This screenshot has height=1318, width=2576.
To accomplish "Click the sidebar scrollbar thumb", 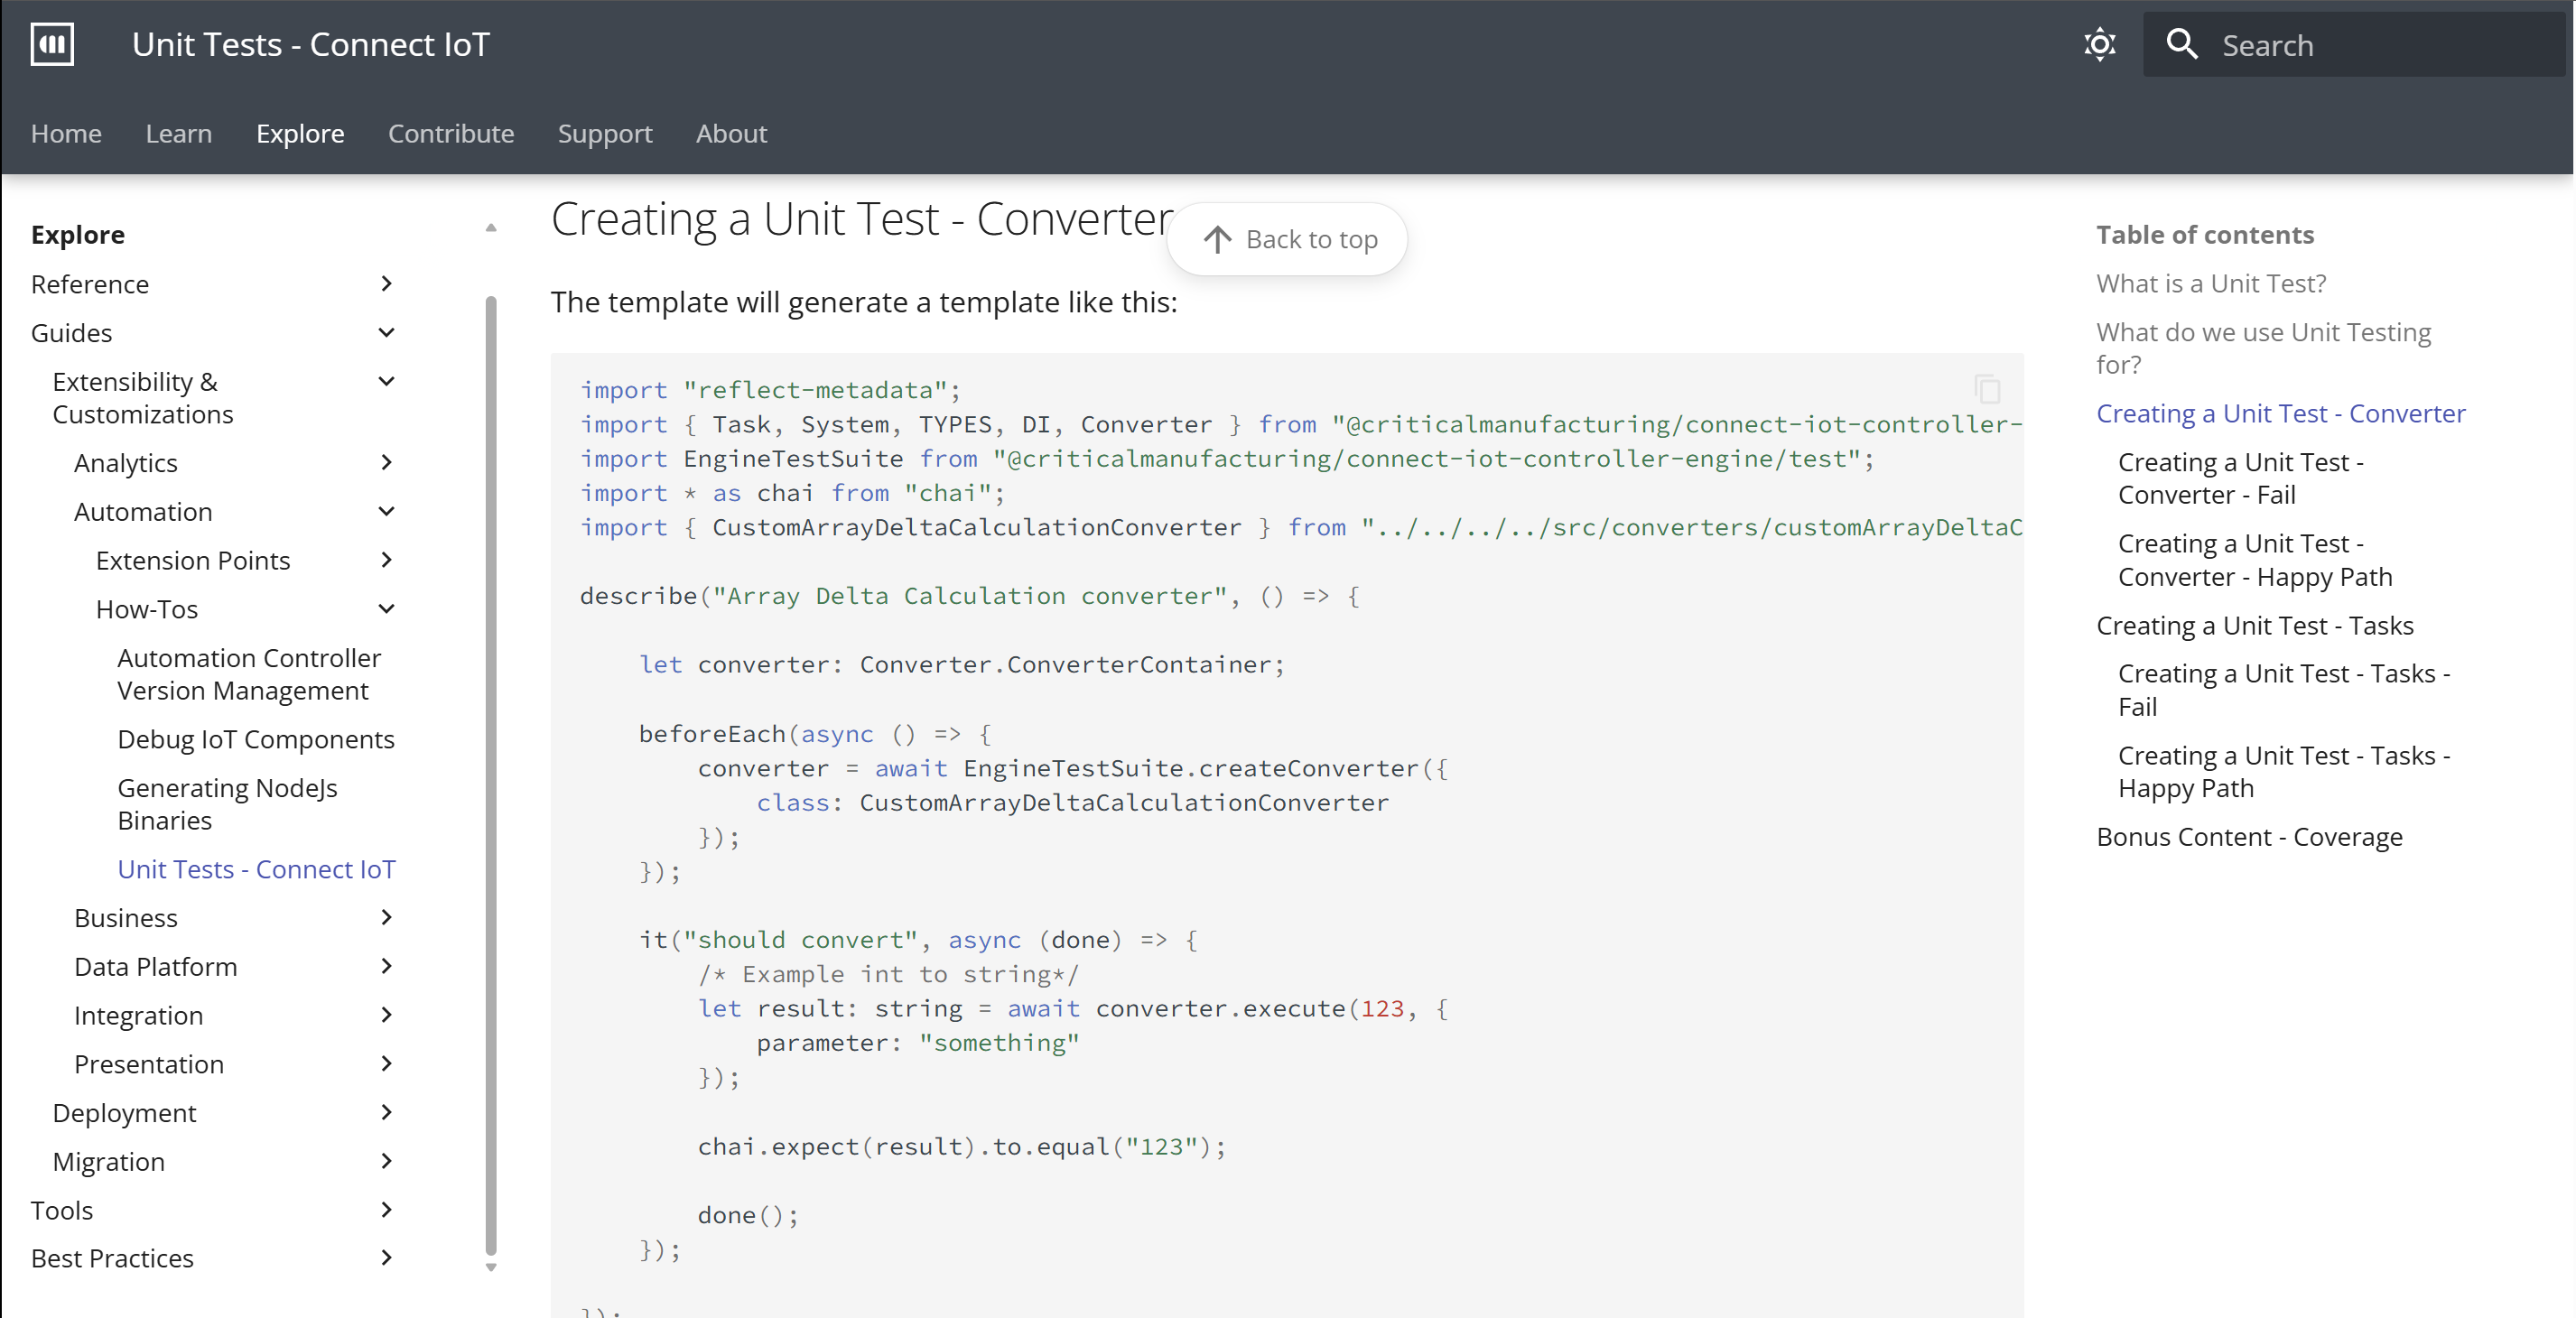I will pos(491,775).
